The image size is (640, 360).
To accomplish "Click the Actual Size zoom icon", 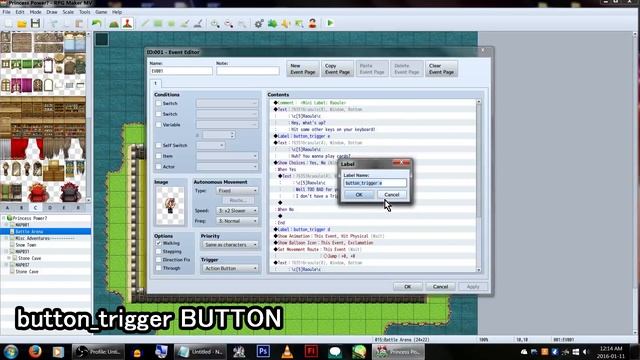I will 242,23.
